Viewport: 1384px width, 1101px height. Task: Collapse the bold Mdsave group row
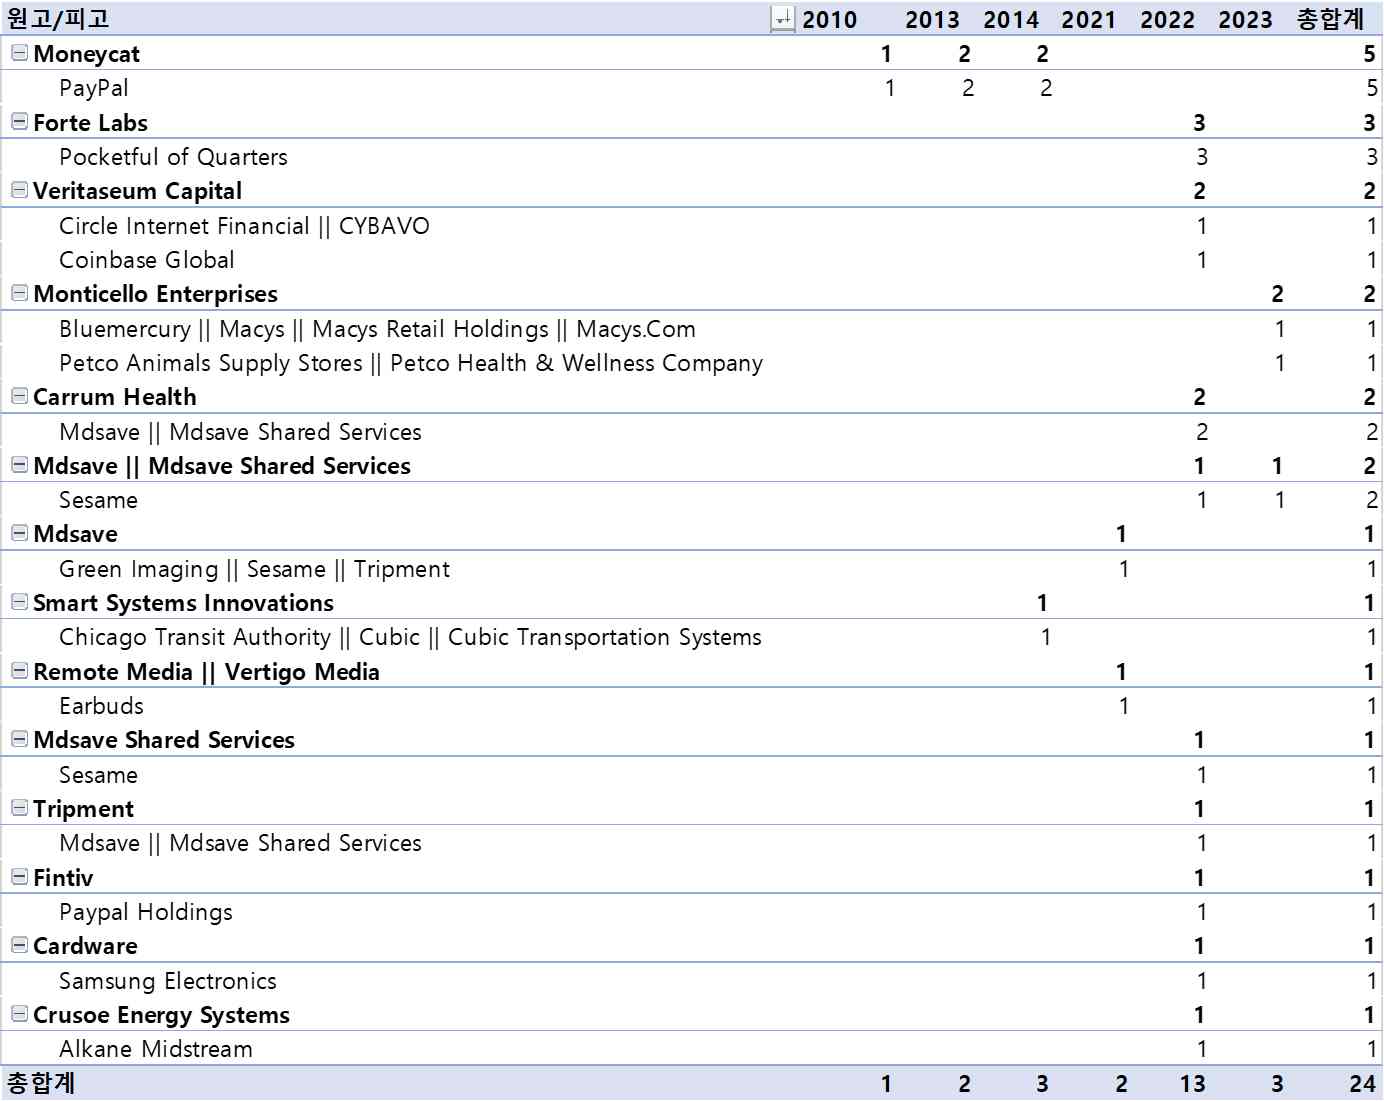pyautogui.click(x=19, y=533)
